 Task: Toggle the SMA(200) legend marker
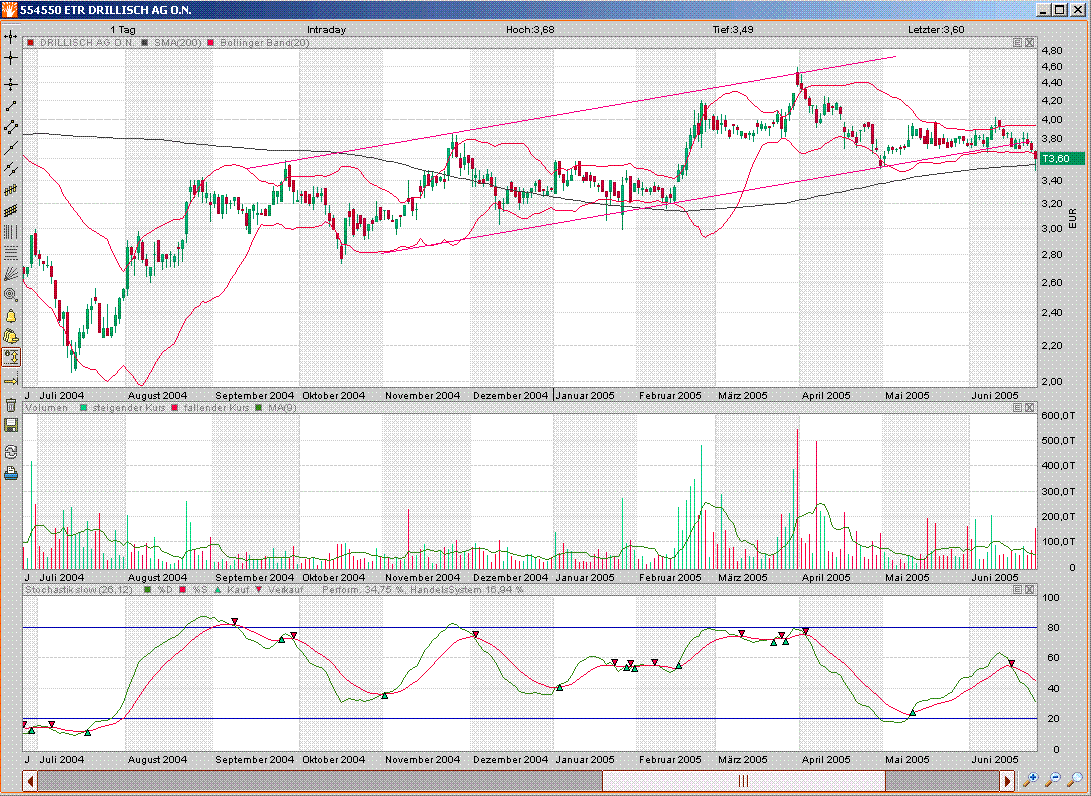click(x=146, y=42)
